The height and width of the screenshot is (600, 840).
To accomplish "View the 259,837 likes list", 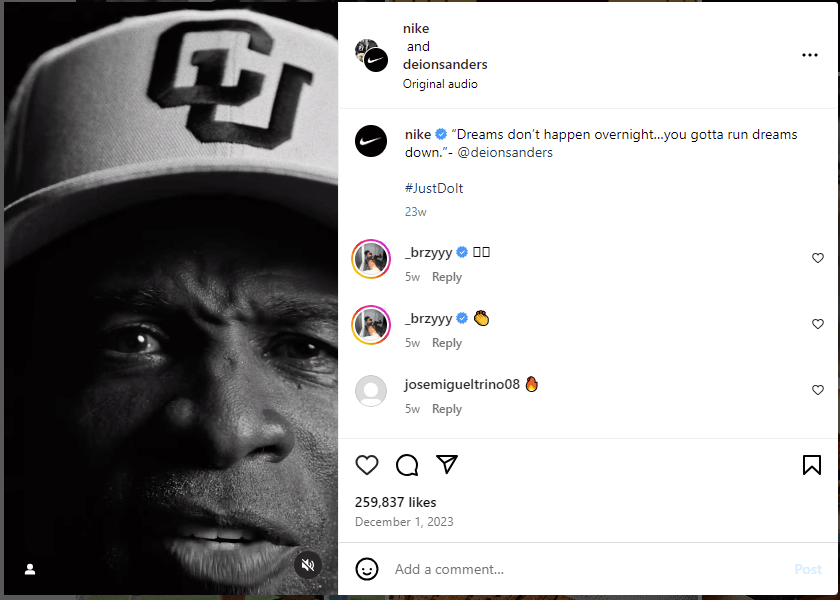I will (396, 502).
